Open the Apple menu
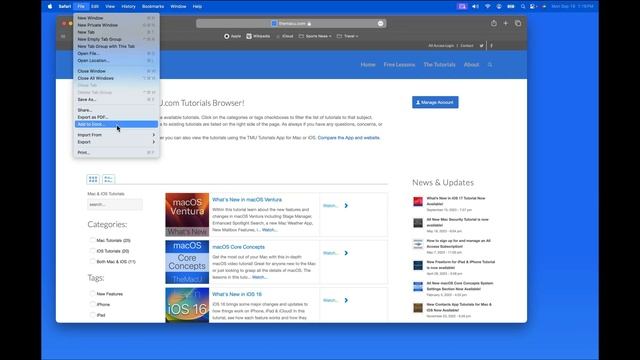Screen dimensions: 640x360 point(50,6)
